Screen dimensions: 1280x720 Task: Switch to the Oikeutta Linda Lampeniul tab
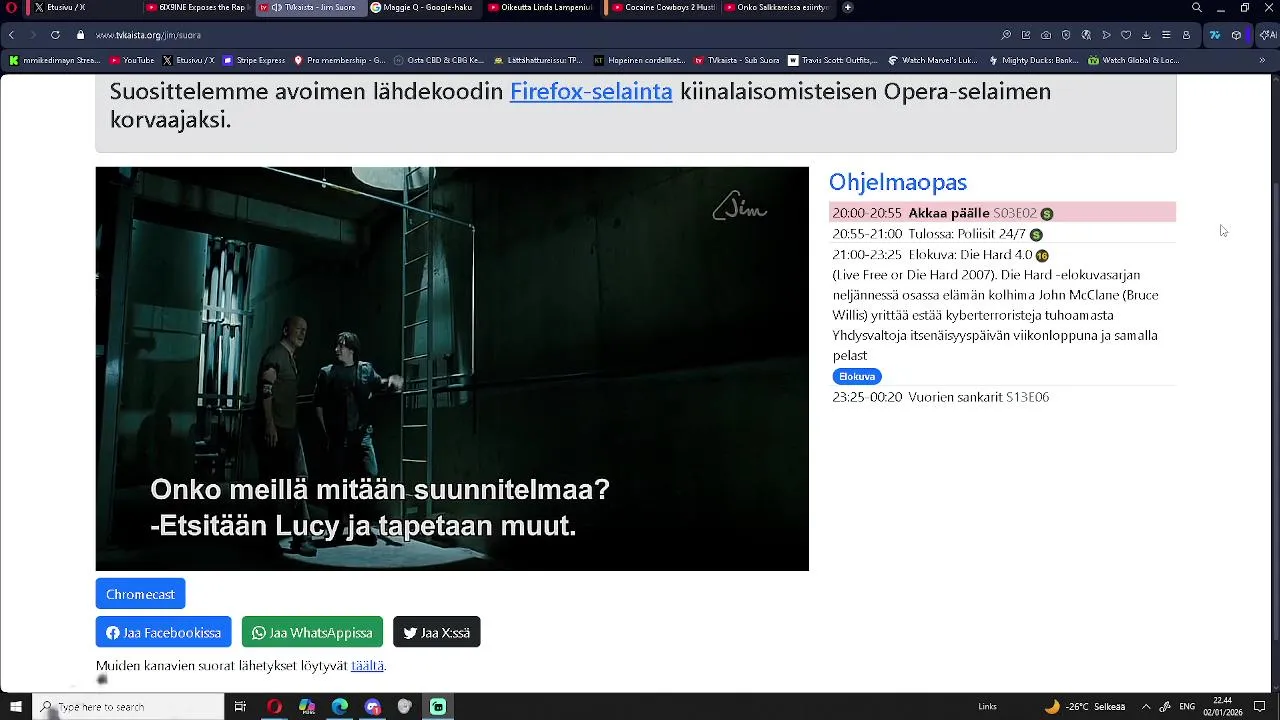[540, 7]
